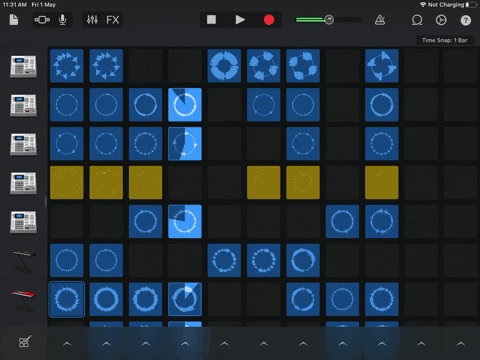Play first-row loop cell in column six

pos(264,66)
